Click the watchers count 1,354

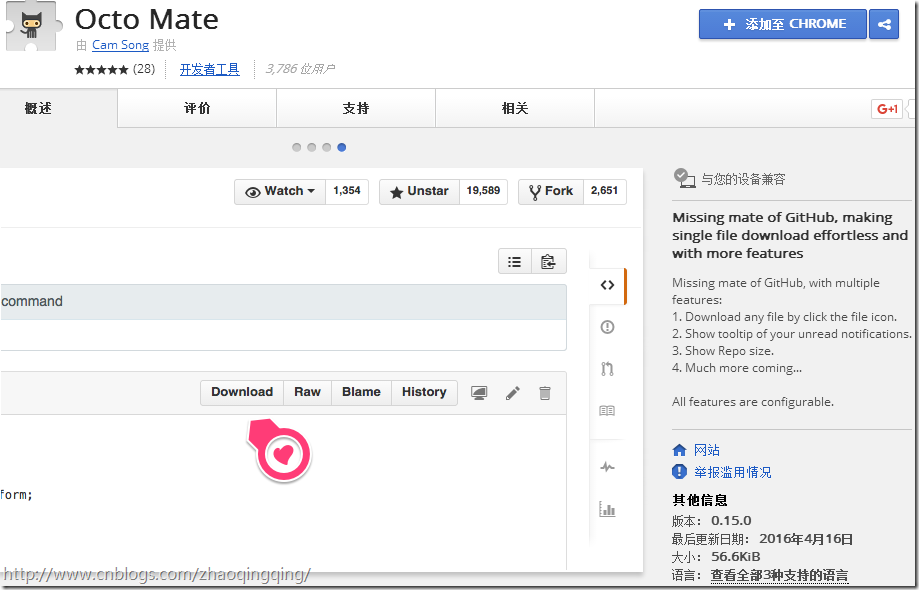tap(347, 191)
